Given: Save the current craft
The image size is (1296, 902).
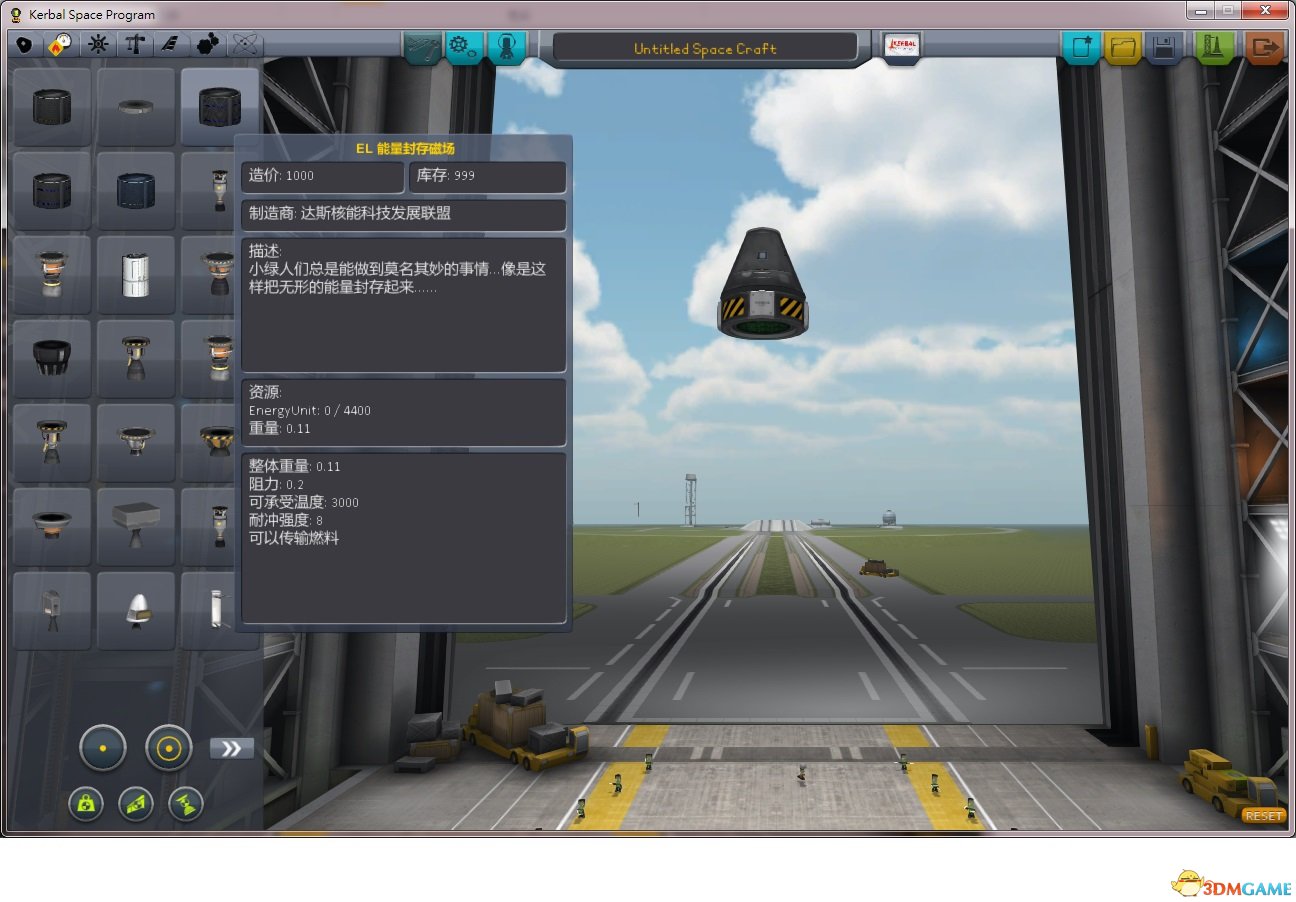Looking at the screenshot, I should (x=1164, y=47).
